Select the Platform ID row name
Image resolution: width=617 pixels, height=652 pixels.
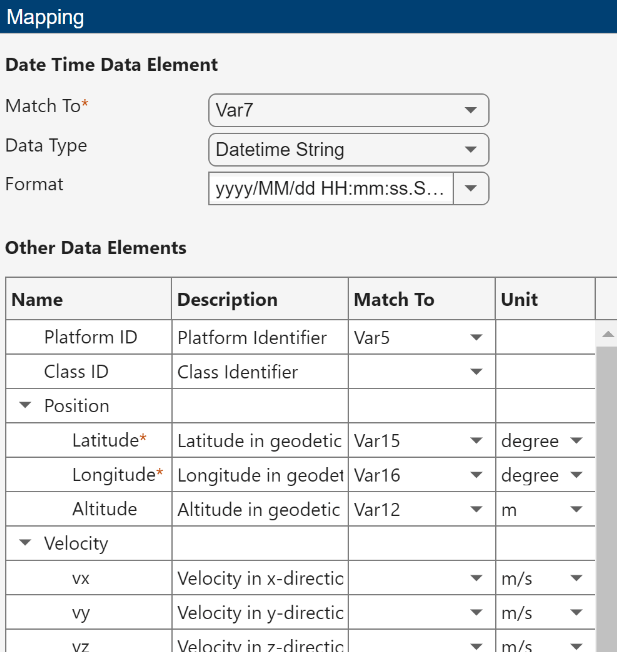point(91,338)
